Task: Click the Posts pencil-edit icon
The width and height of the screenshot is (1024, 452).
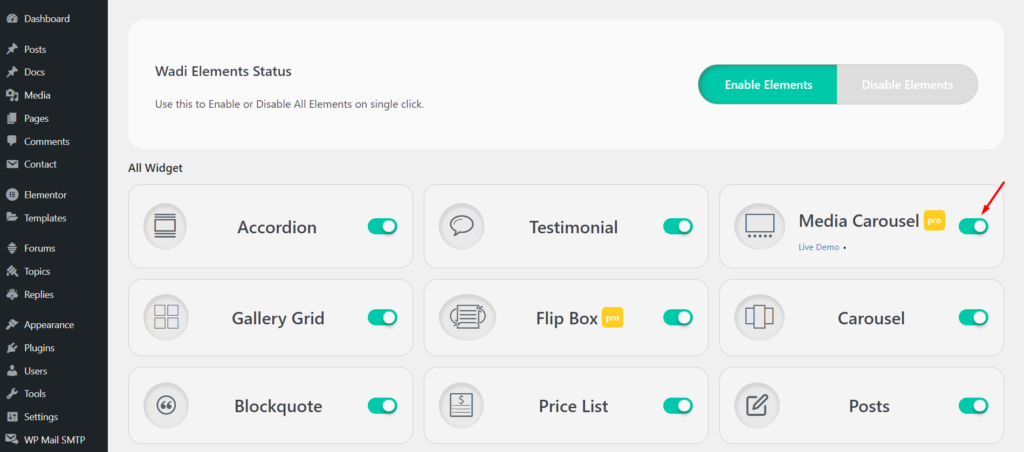Action: pos(757,405)
